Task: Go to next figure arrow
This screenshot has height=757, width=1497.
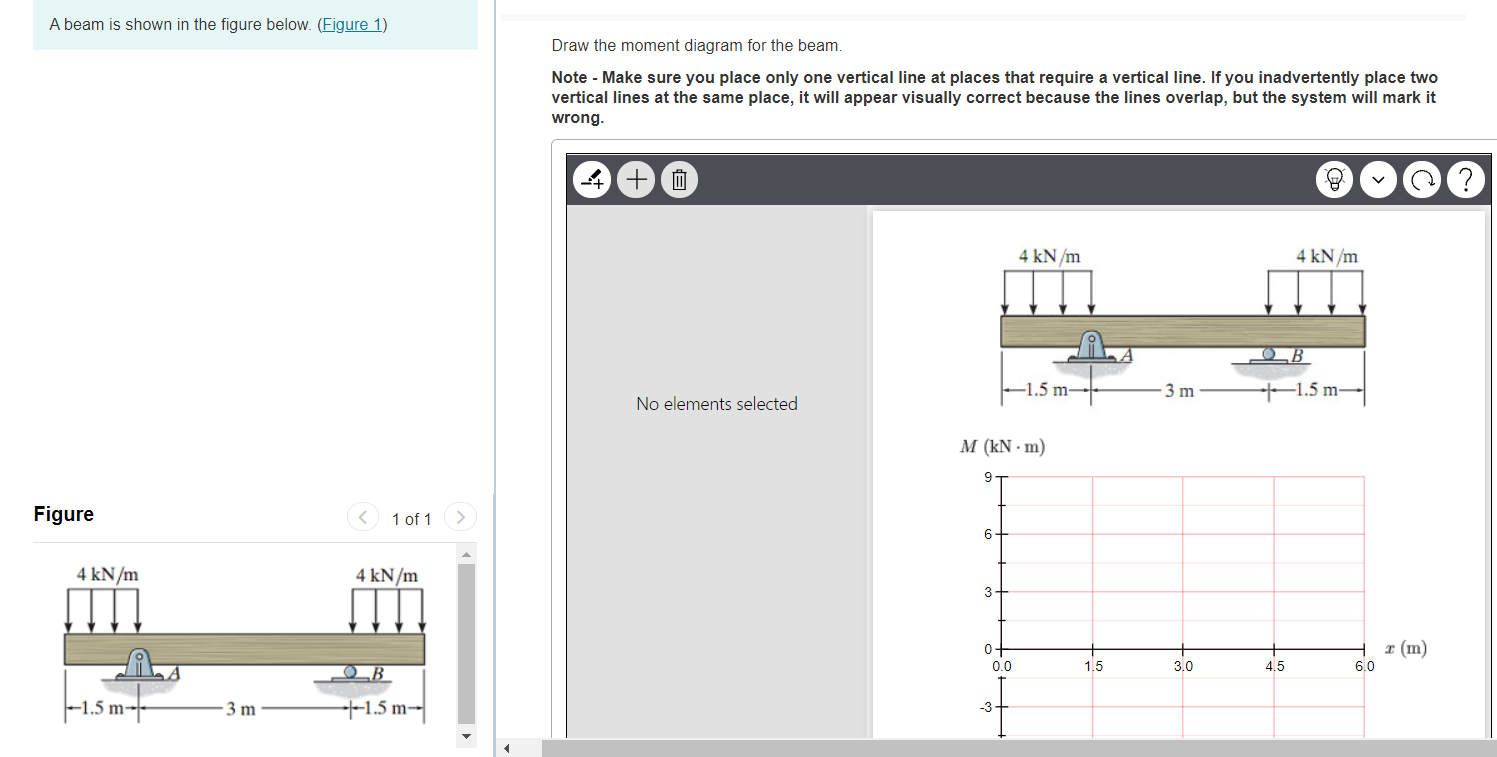Action: (x=460, y=517)
